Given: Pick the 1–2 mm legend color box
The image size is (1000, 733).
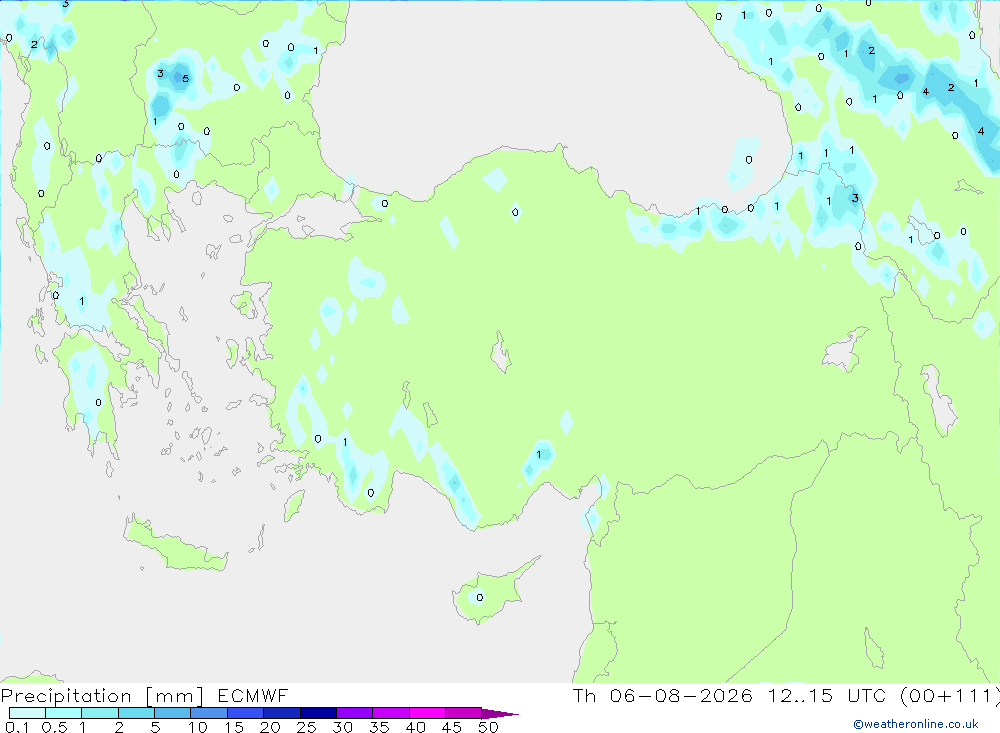Looking at the screenshot, I should (x=100, y=713).
